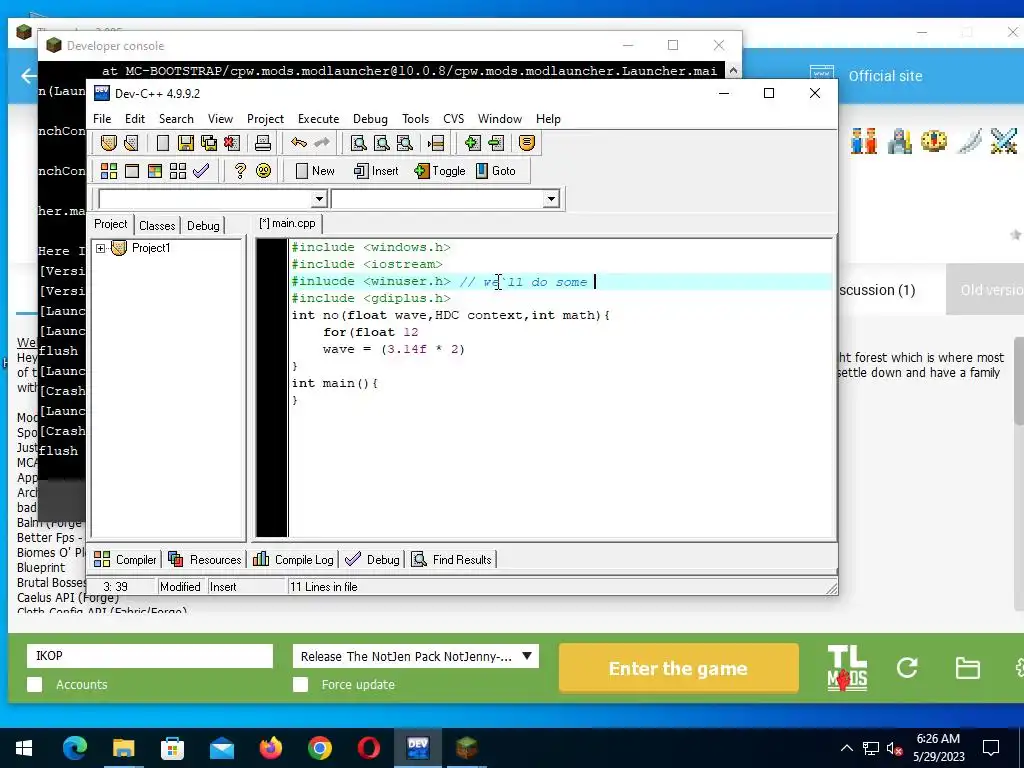Click the Print icon in Dev-C++ toolbar
The width and height of the screenshot is (1024, 768).
263,143
